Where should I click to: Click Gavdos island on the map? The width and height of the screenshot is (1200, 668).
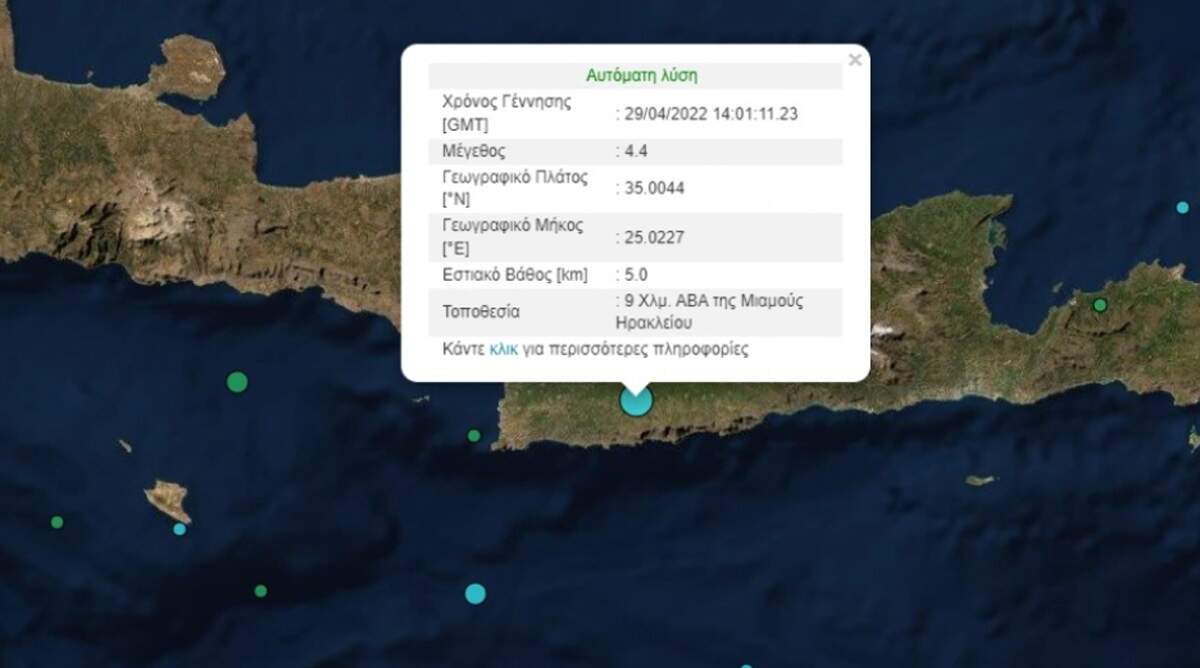tap(167, 498)
